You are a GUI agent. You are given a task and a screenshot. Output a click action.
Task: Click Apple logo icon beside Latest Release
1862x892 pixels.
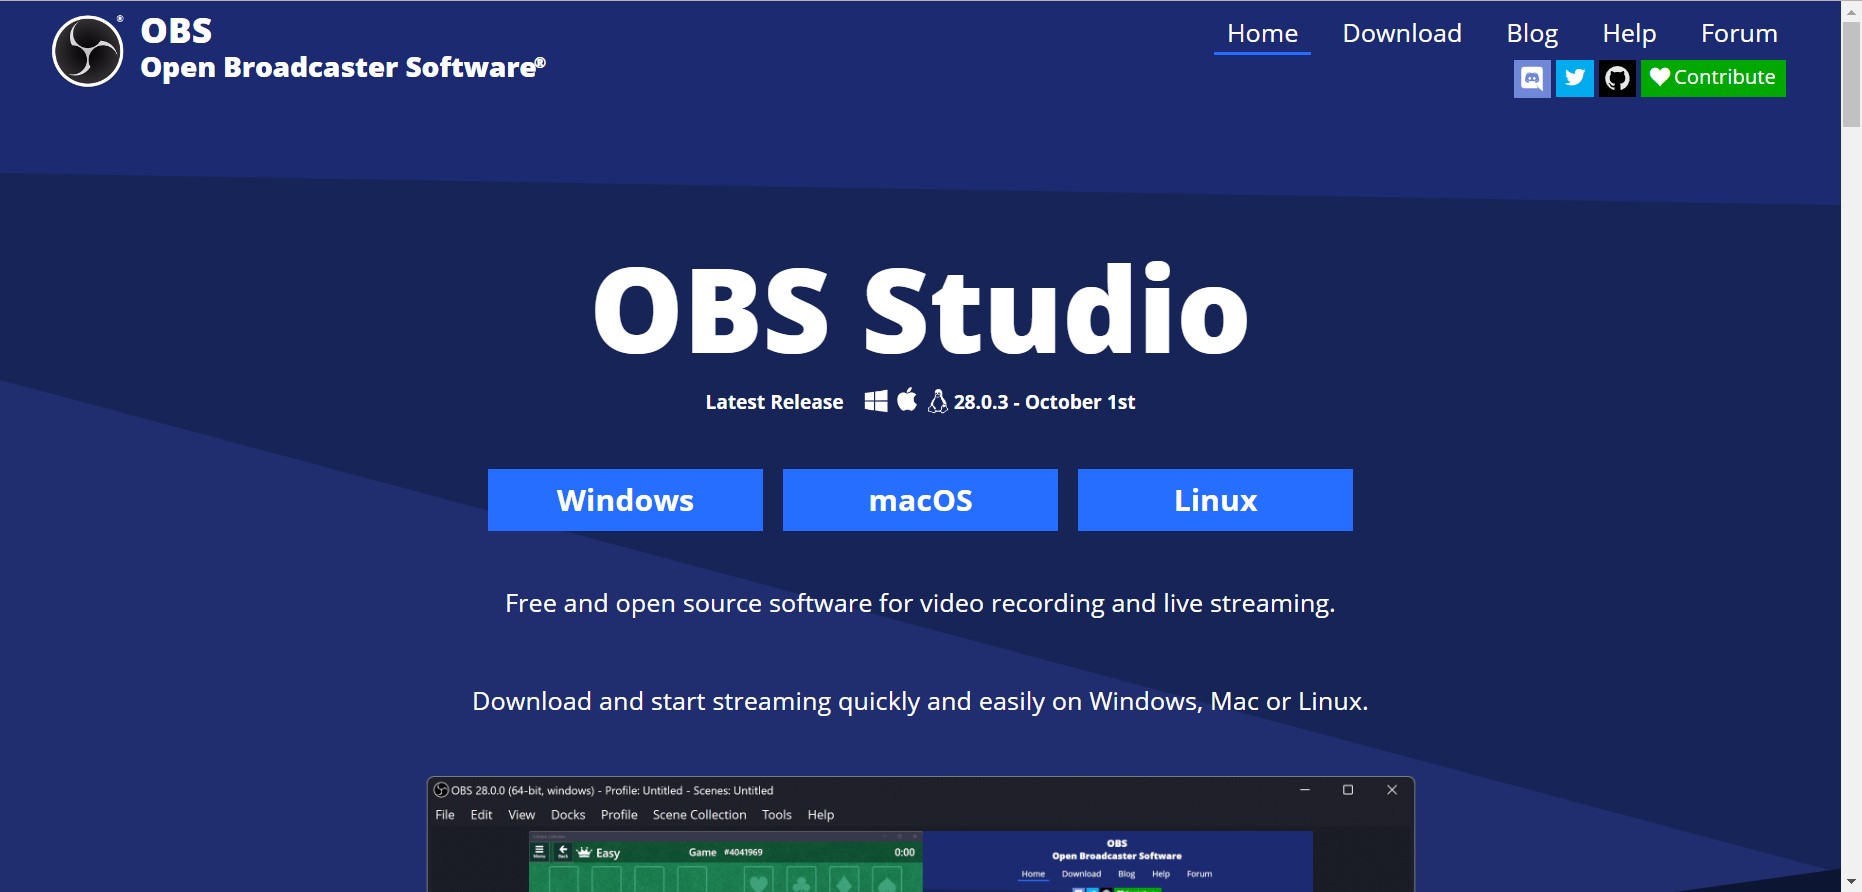(x=907, y=400)
